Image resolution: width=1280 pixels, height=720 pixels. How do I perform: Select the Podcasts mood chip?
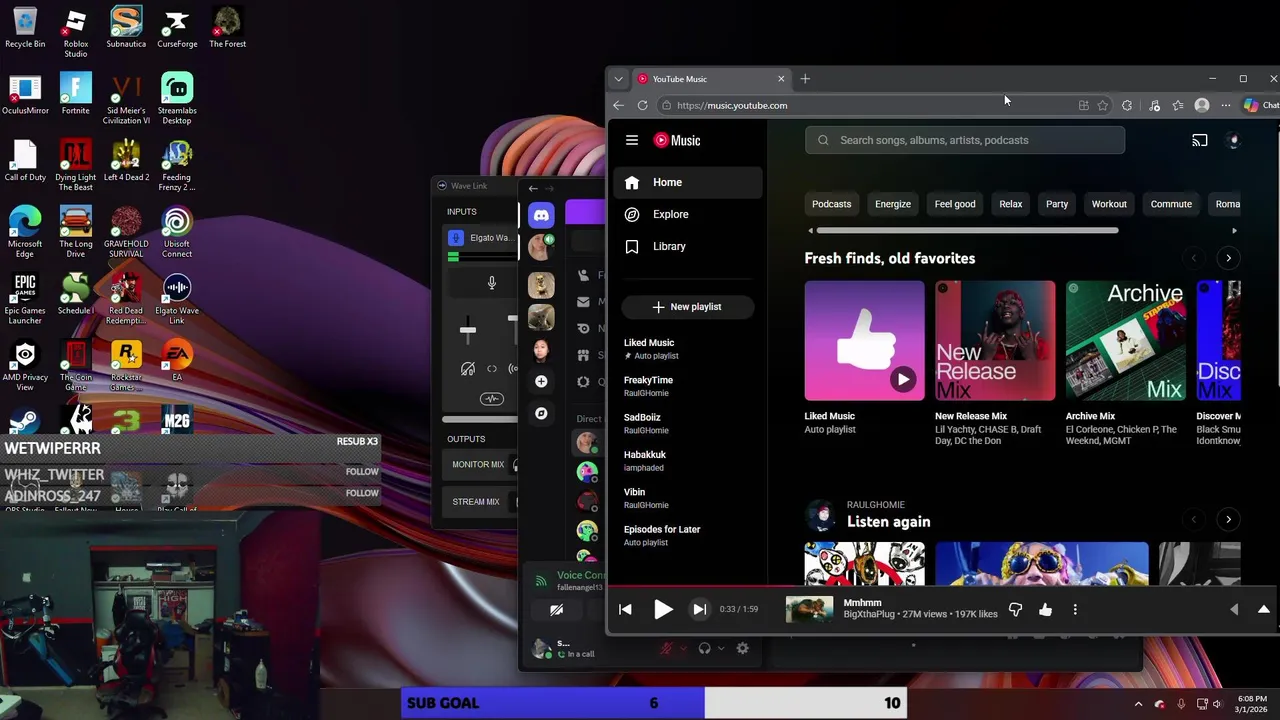831,204
